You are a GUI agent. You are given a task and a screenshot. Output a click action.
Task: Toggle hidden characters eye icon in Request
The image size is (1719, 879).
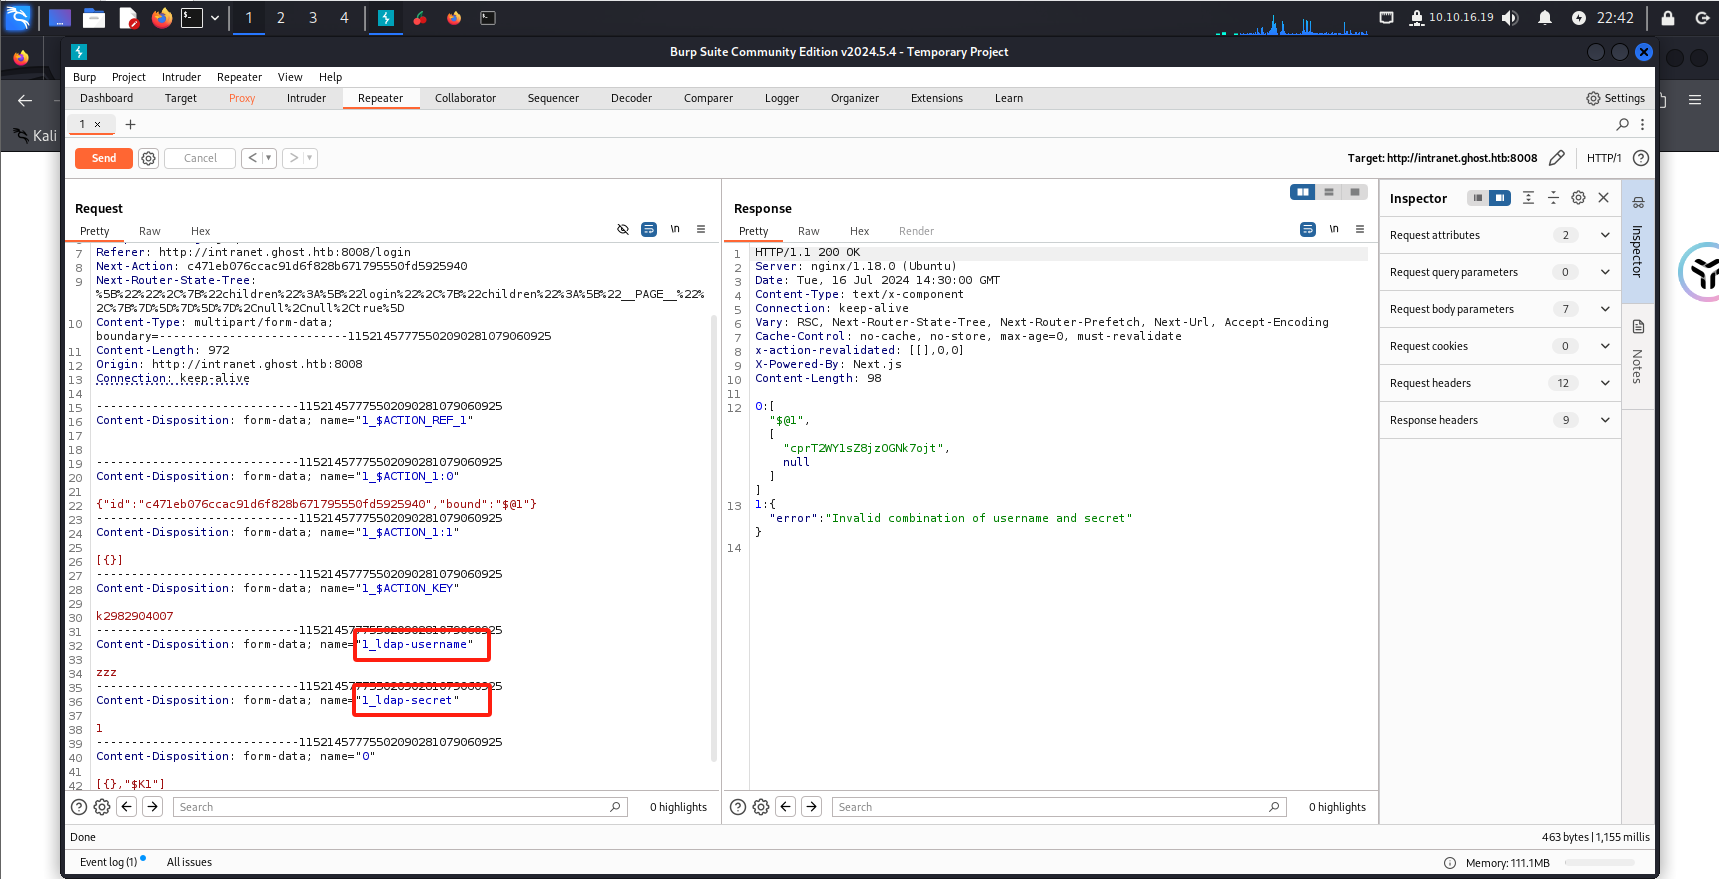click(x=623, y=230)
